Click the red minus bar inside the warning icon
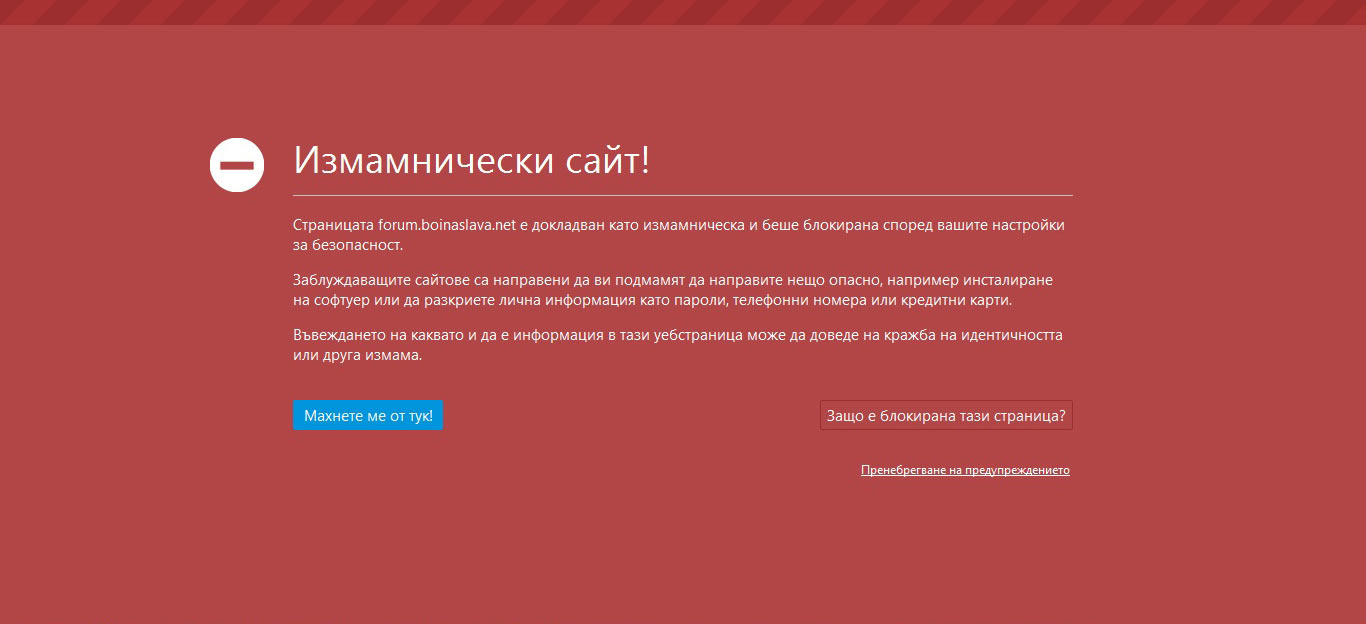Image resolution: width=1366 pixels, height=624 pixels. coord(237,165)
